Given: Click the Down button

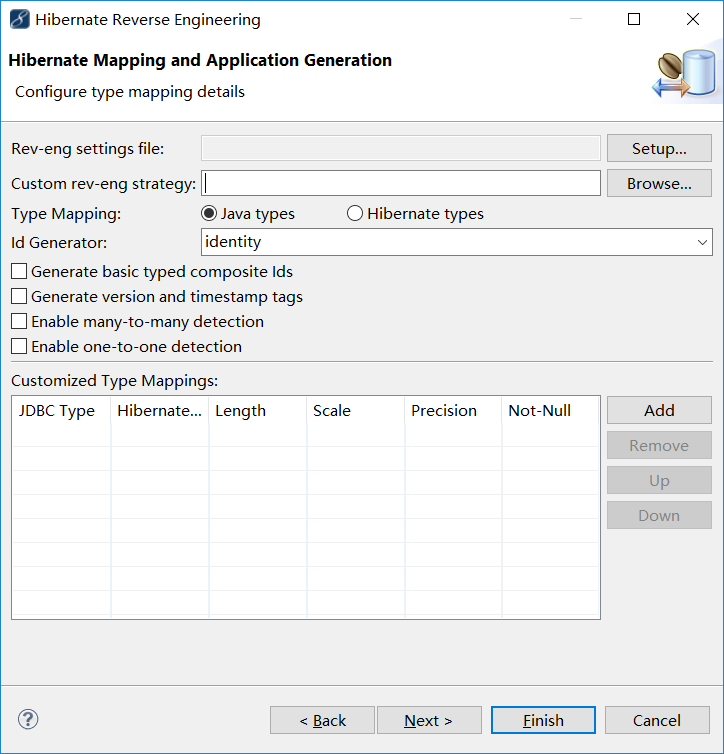Looking at the screenshot, I should (659, 515).
